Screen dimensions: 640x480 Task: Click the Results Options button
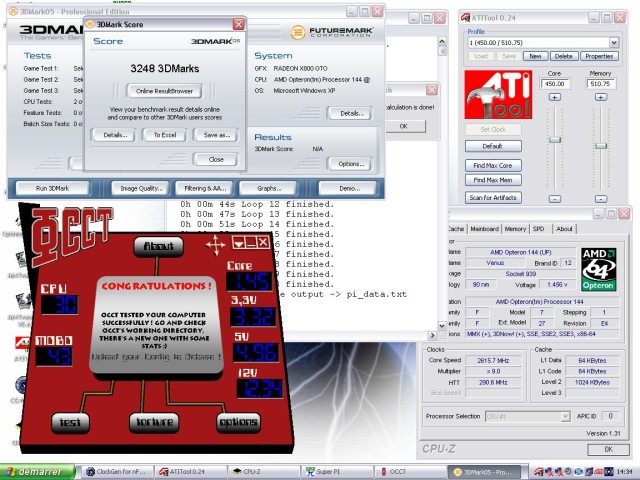tap(351, 164)
